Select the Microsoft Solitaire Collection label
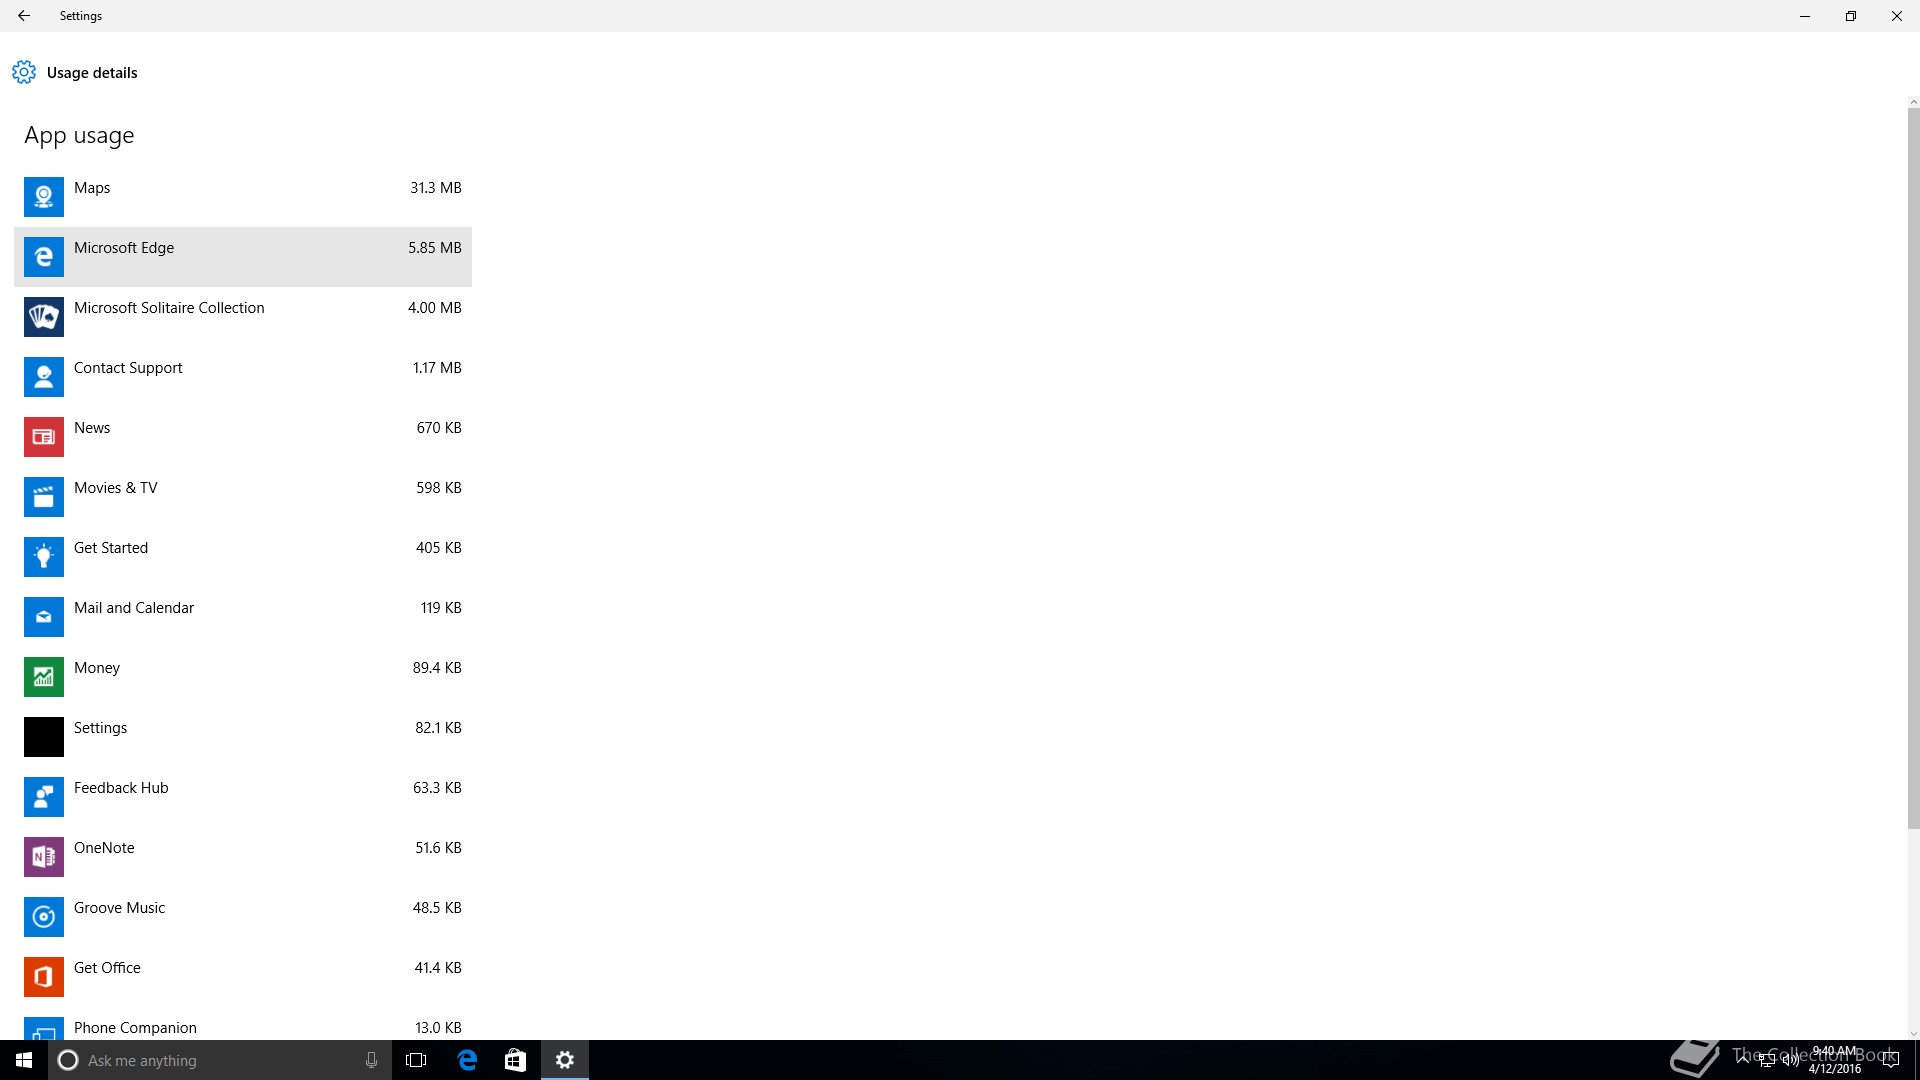 point(169,308)
